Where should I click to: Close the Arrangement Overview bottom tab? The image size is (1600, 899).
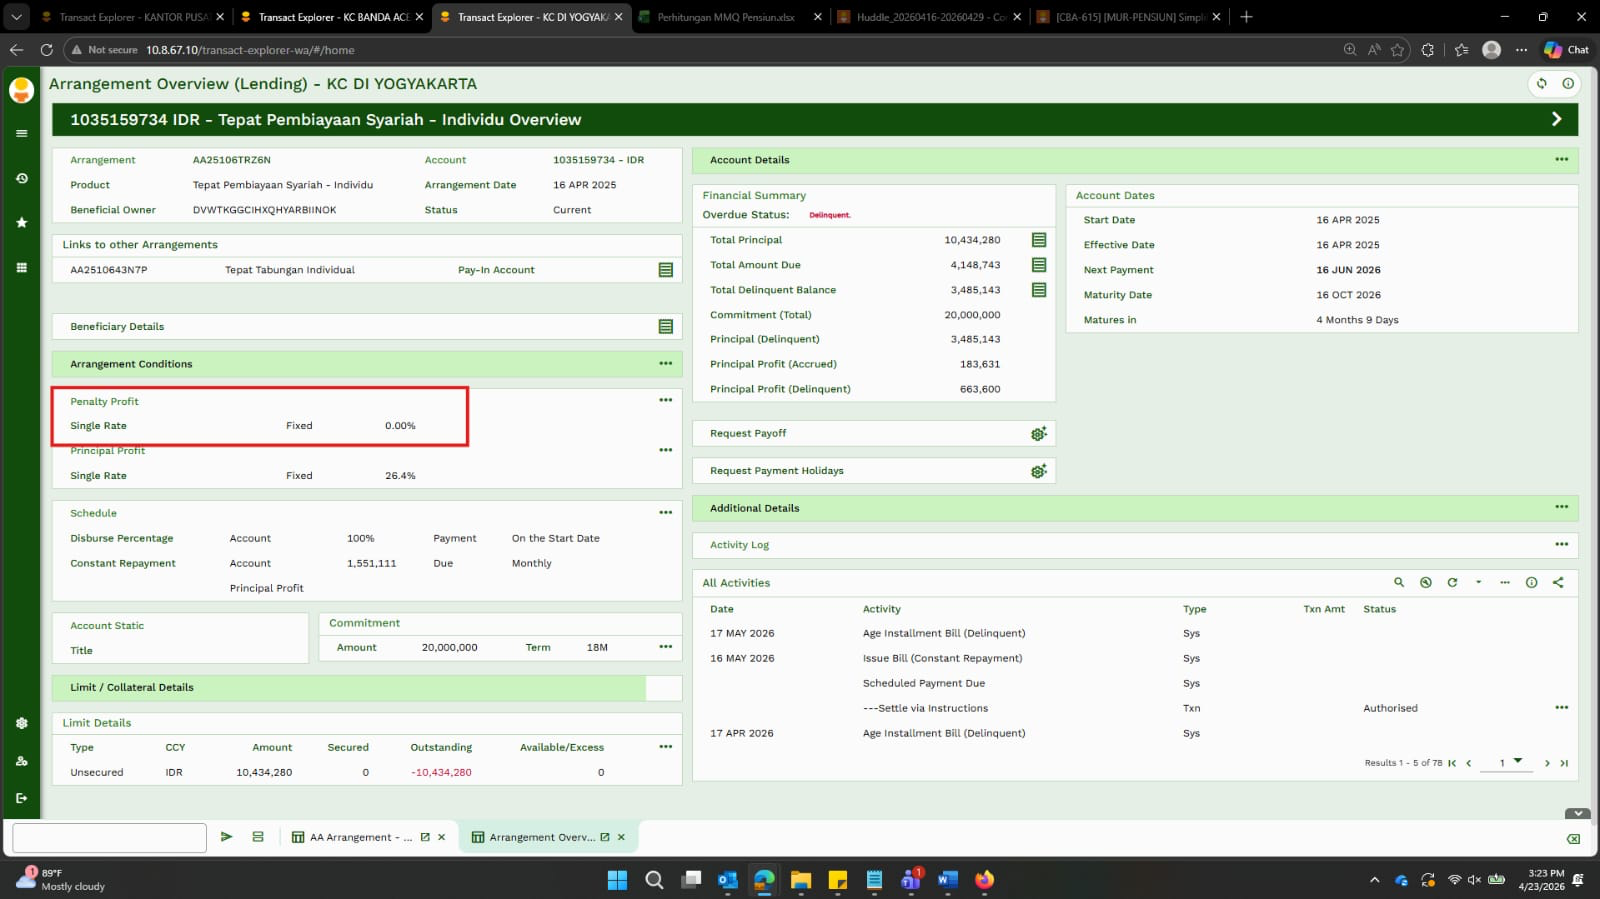621,837
